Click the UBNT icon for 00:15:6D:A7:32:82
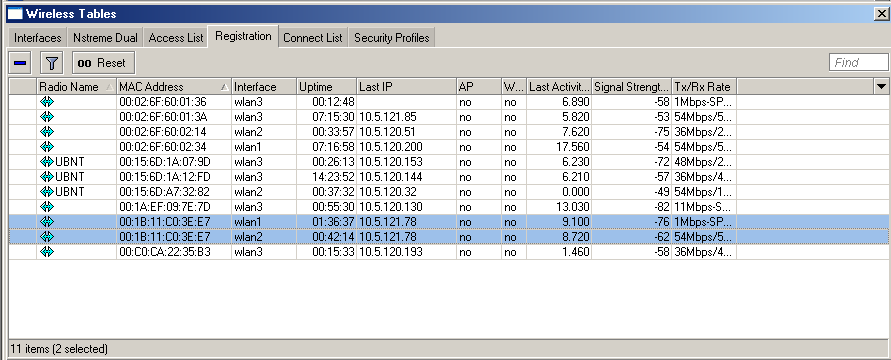This screenshot has width=891, height=360. click(47, 191)
